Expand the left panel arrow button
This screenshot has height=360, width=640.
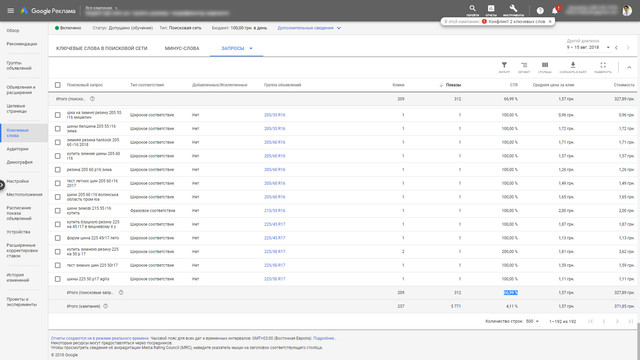2,185
